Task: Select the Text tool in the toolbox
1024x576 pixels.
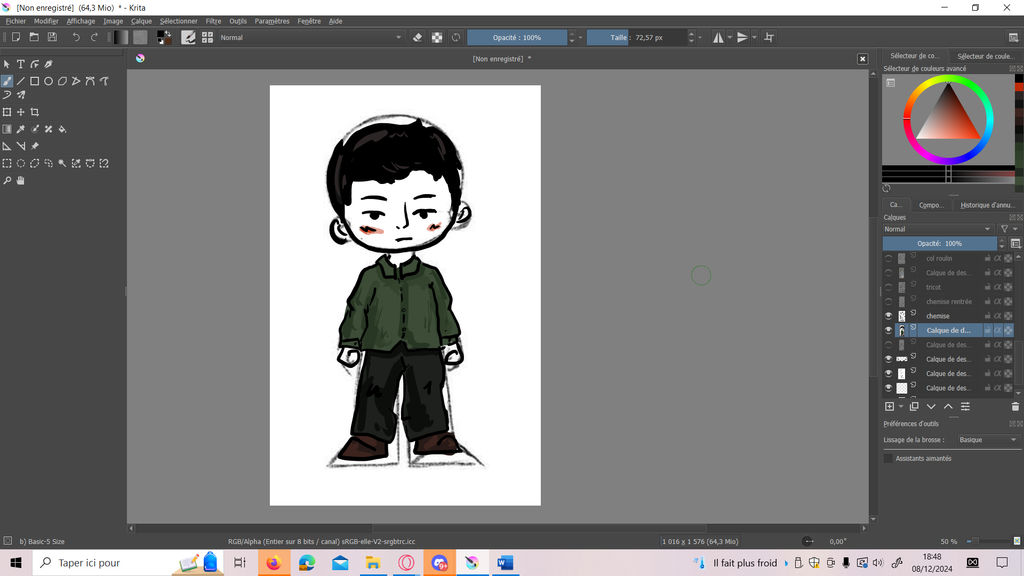Action: [x=20, y=64]
